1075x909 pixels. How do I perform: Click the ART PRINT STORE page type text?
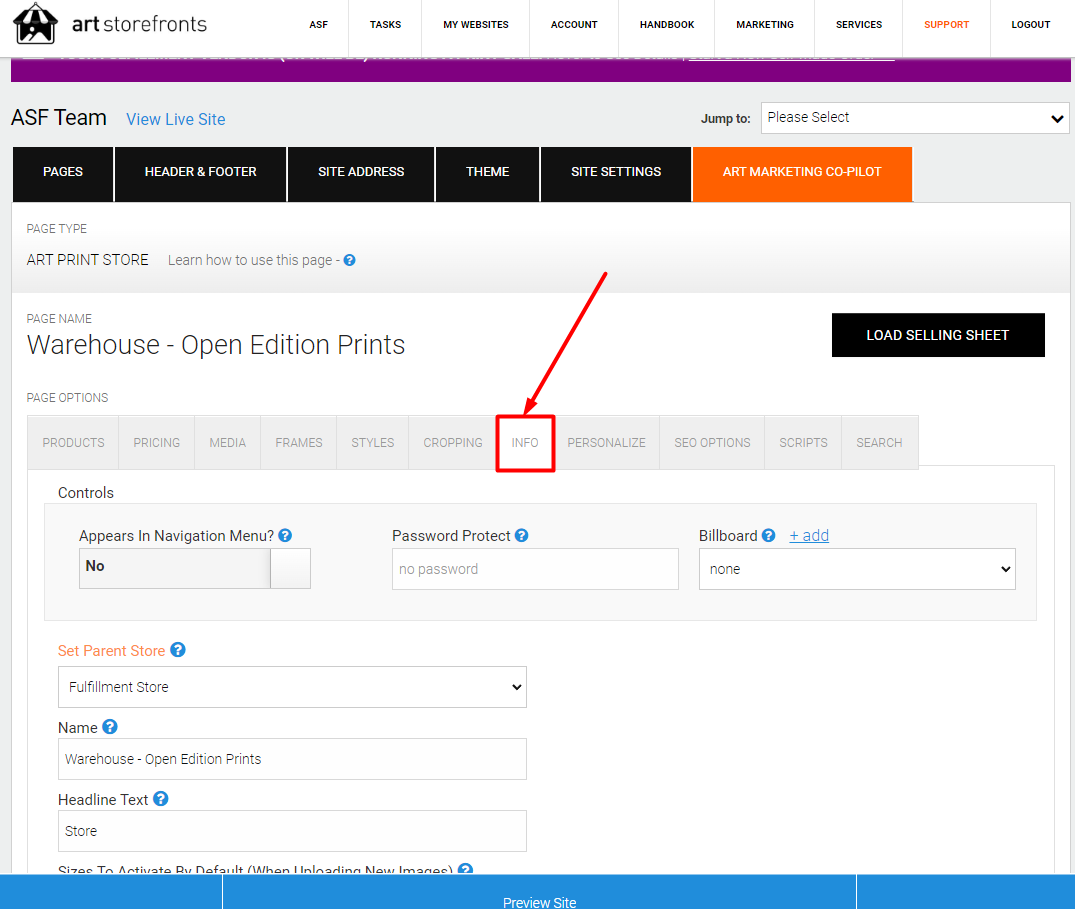(x=88, y=260)
